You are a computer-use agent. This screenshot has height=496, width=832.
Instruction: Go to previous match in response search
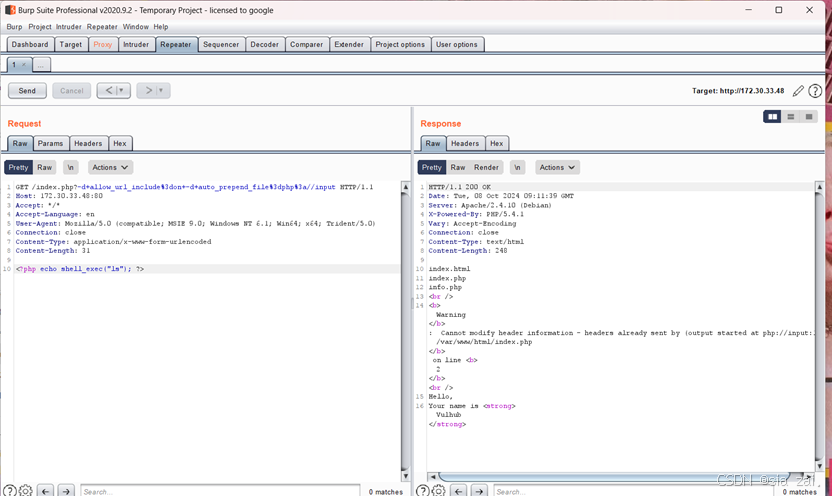458,491
